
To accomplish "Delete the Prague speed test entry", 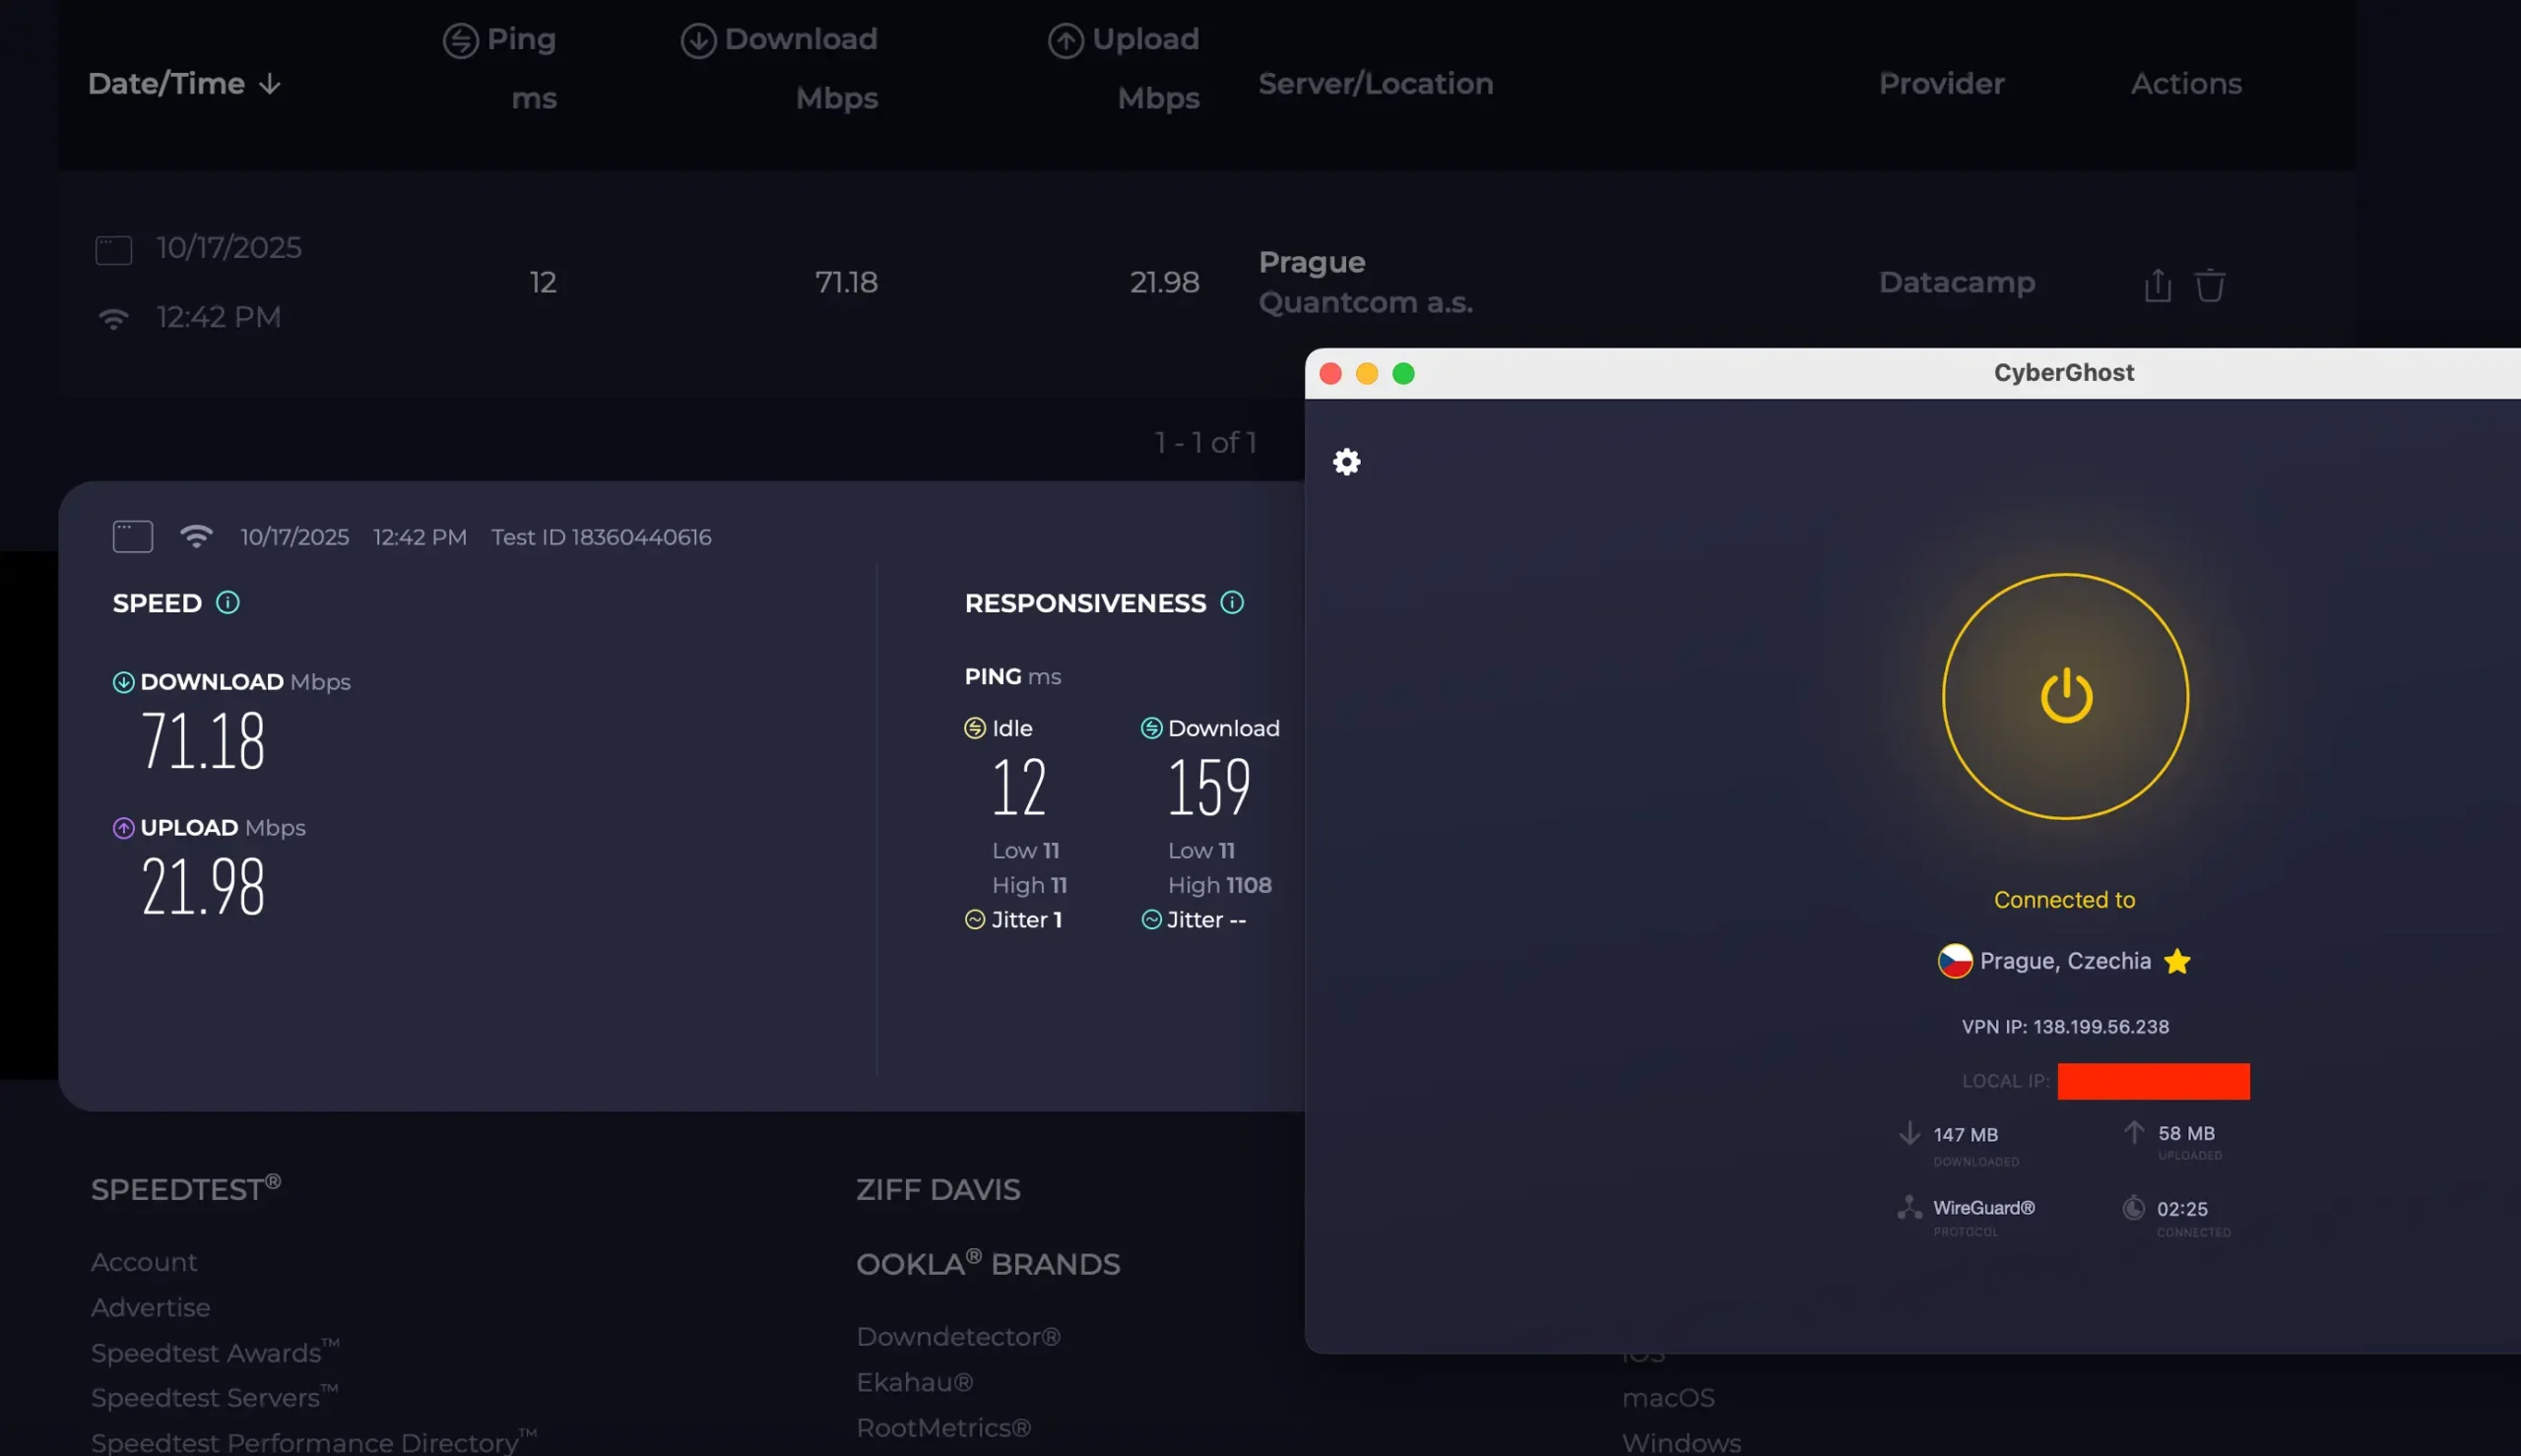I will [2212, 284].
